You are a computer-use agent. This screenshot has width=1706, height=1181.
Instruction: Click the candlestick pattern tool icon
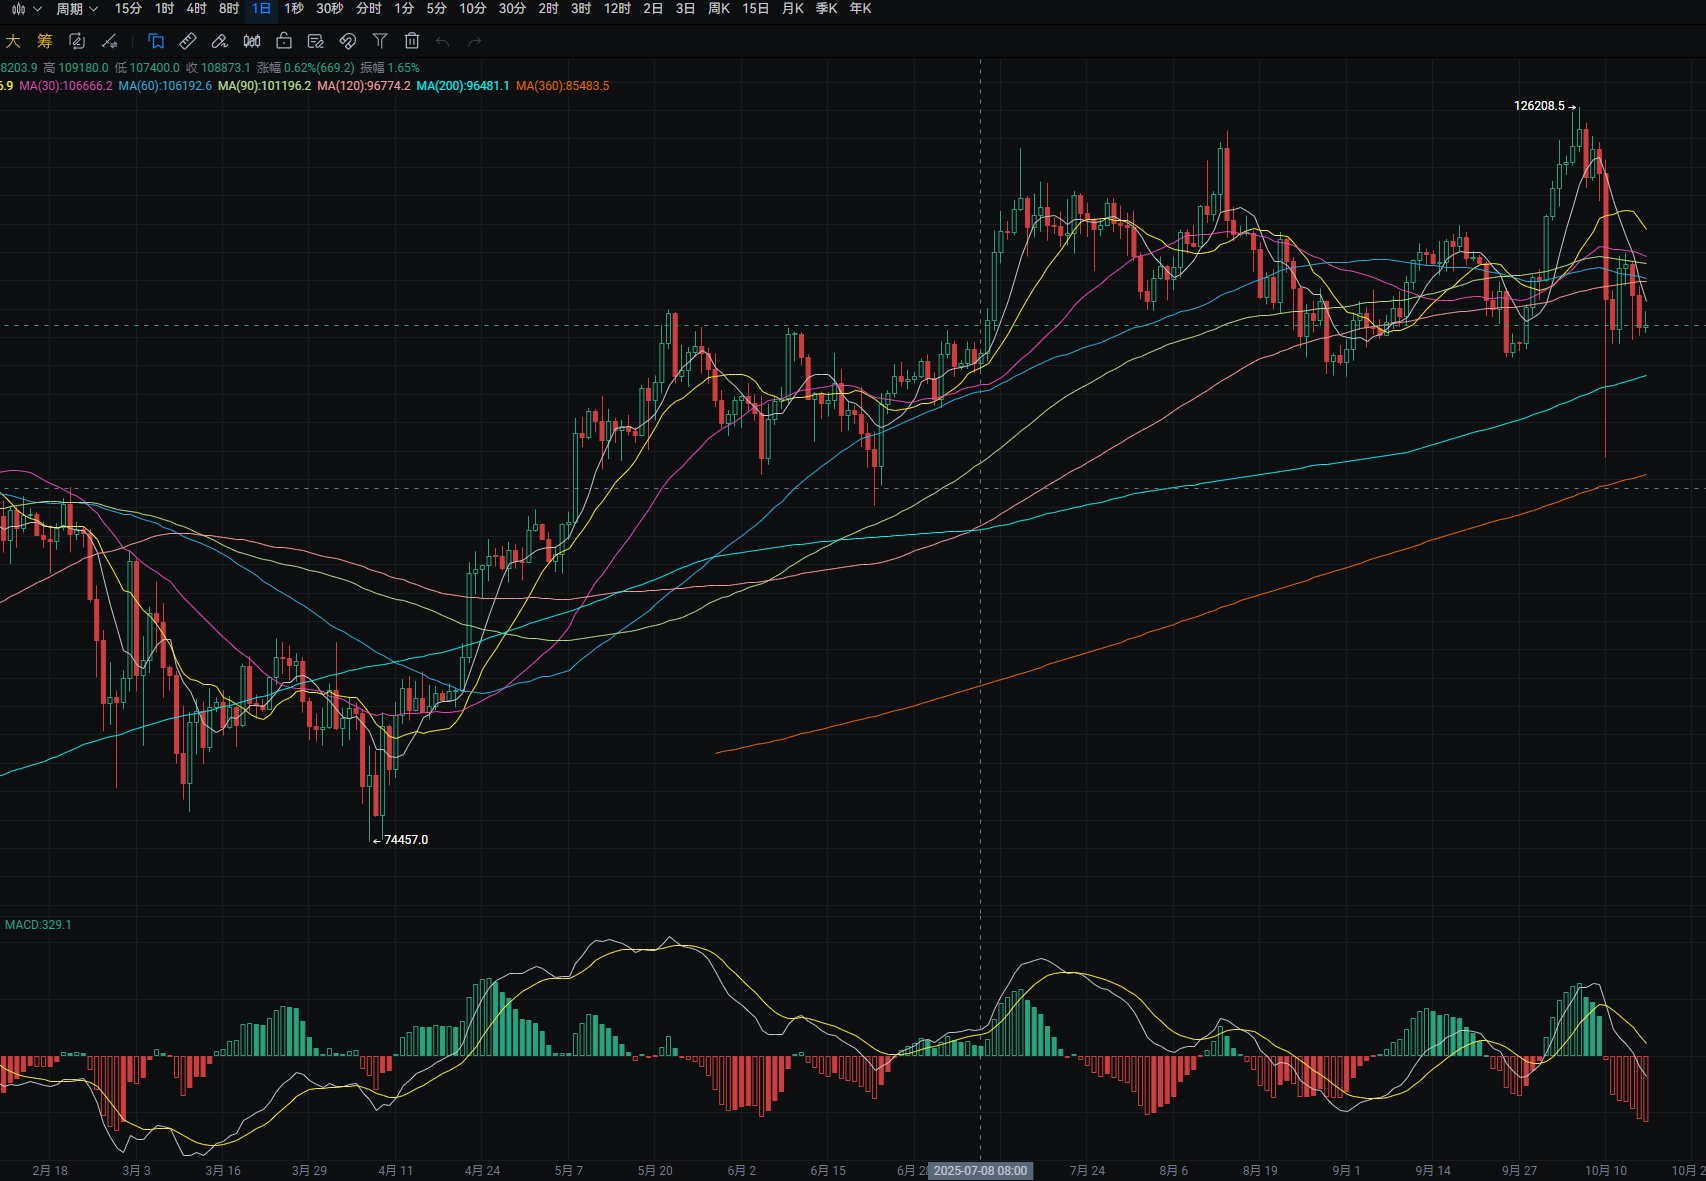(x=252, y=41)
